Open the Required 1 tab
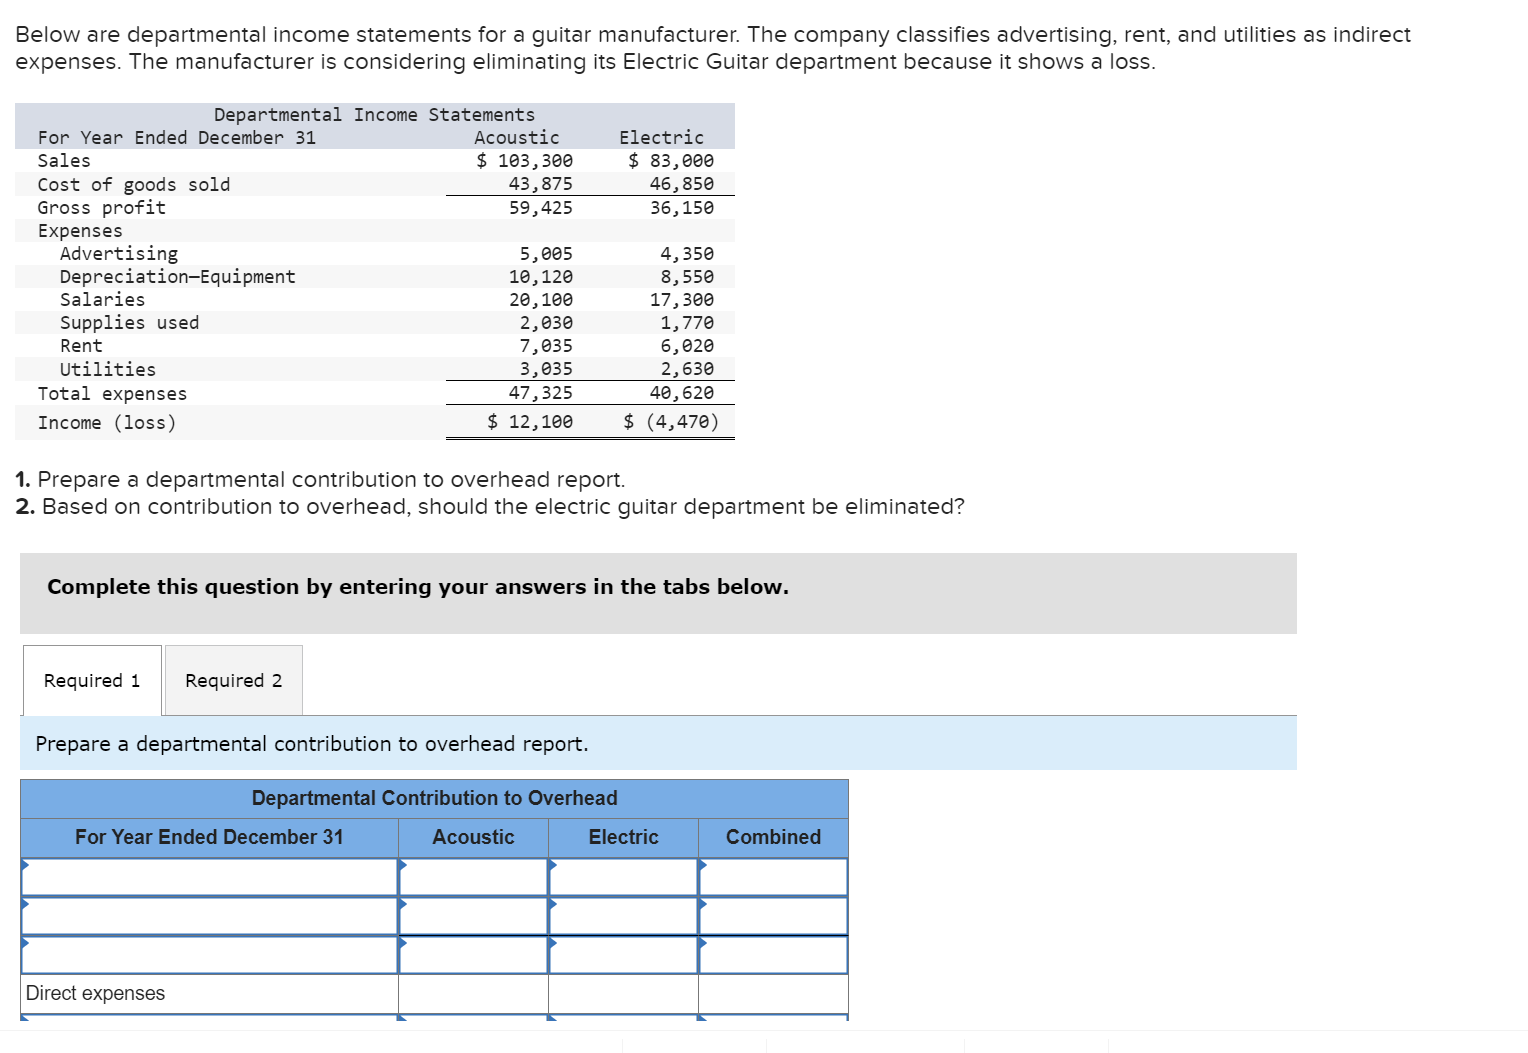This screenshot has height=1053, width=1528. click(92, 680)
